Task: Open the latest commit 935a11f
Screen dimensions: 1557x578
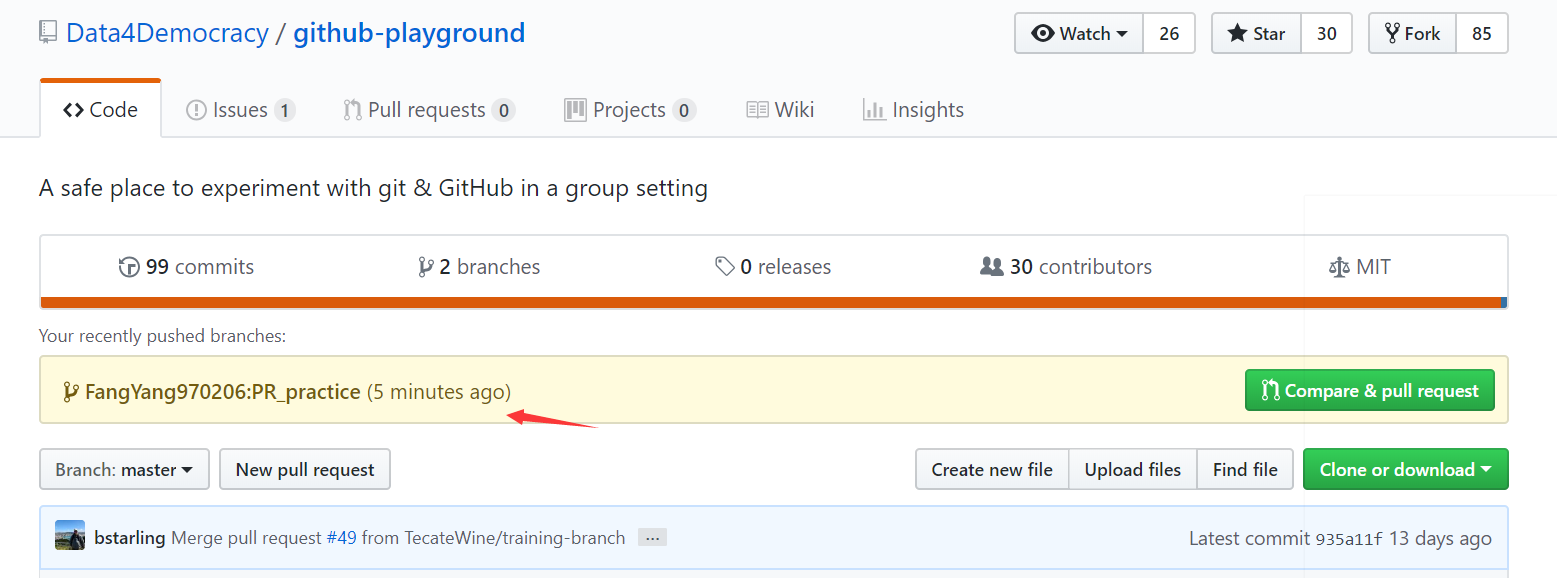Action: click(x=1348, y=539)
